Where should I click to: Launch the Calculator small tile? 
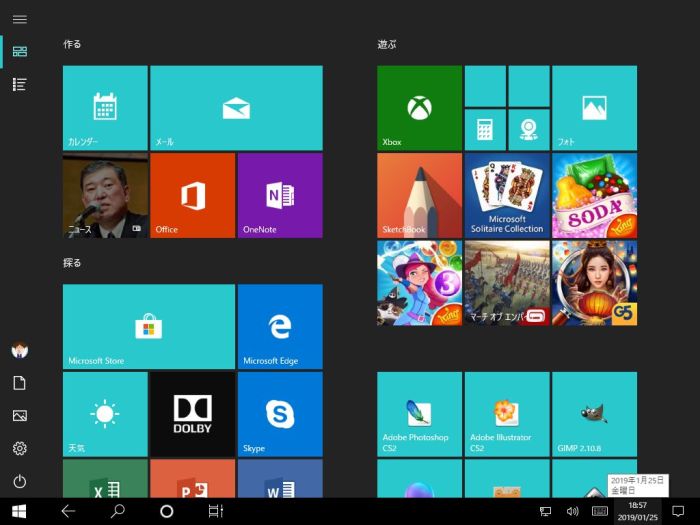tap(485, 129)
